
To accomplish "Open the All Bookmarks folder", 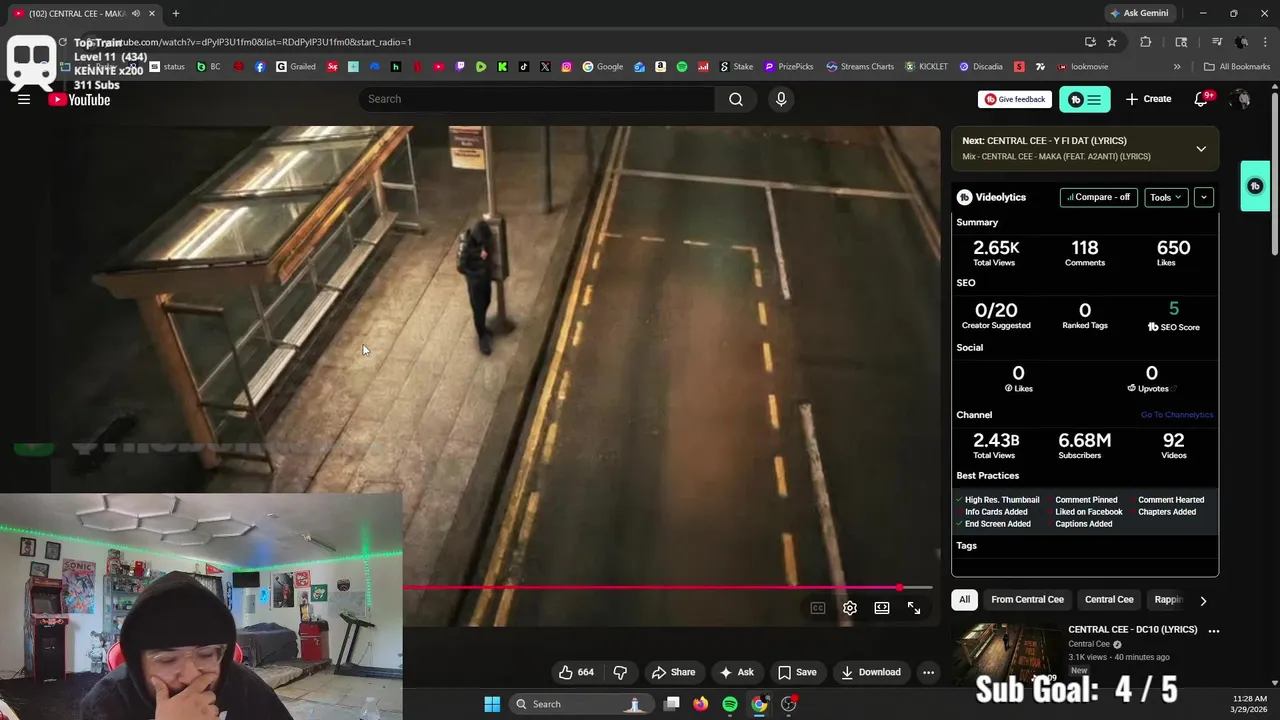I will click(1237, 67).
